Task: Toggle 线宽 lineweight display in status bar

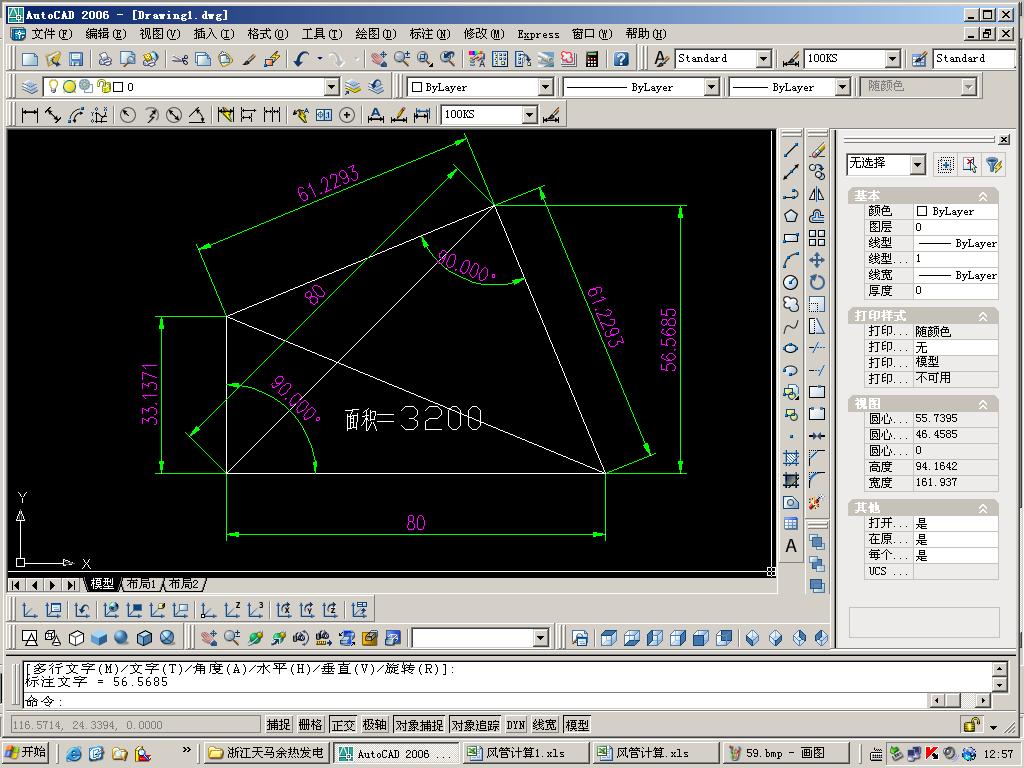Action: (x=545, y=725)
